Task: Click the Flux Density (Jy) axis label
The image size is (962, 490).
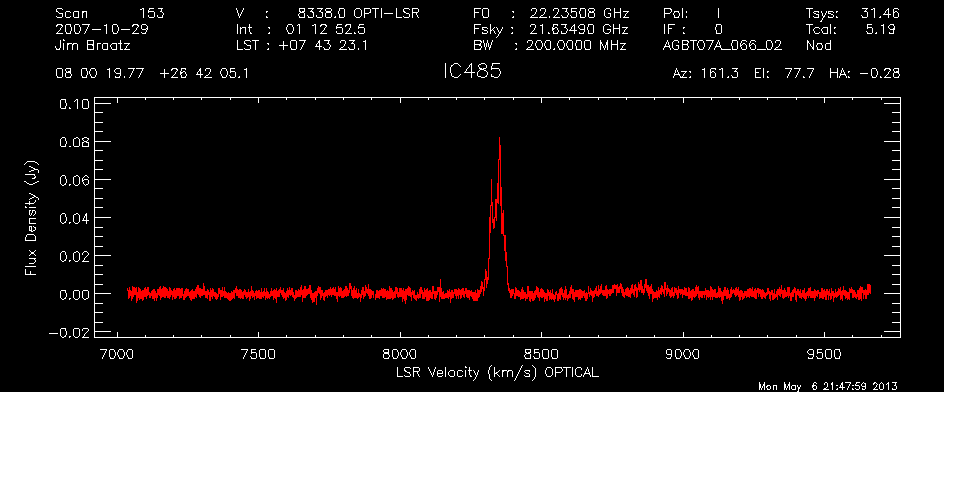Action: pyautogui.click(x=31, y=219)
